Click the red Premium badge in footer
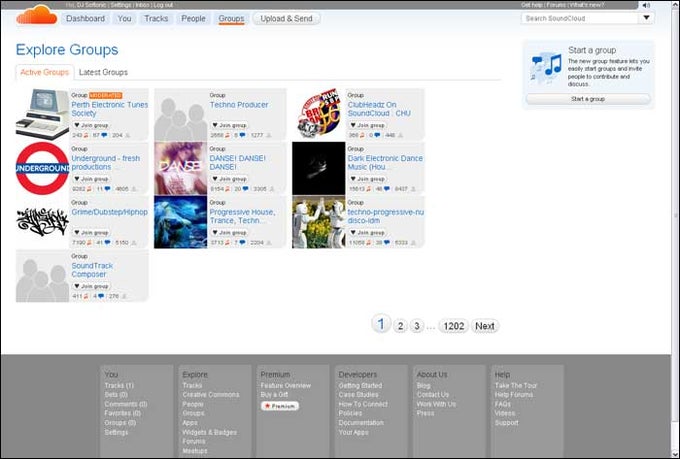The width and height of the screenshot is (680, 459). (x=280, y=406)
